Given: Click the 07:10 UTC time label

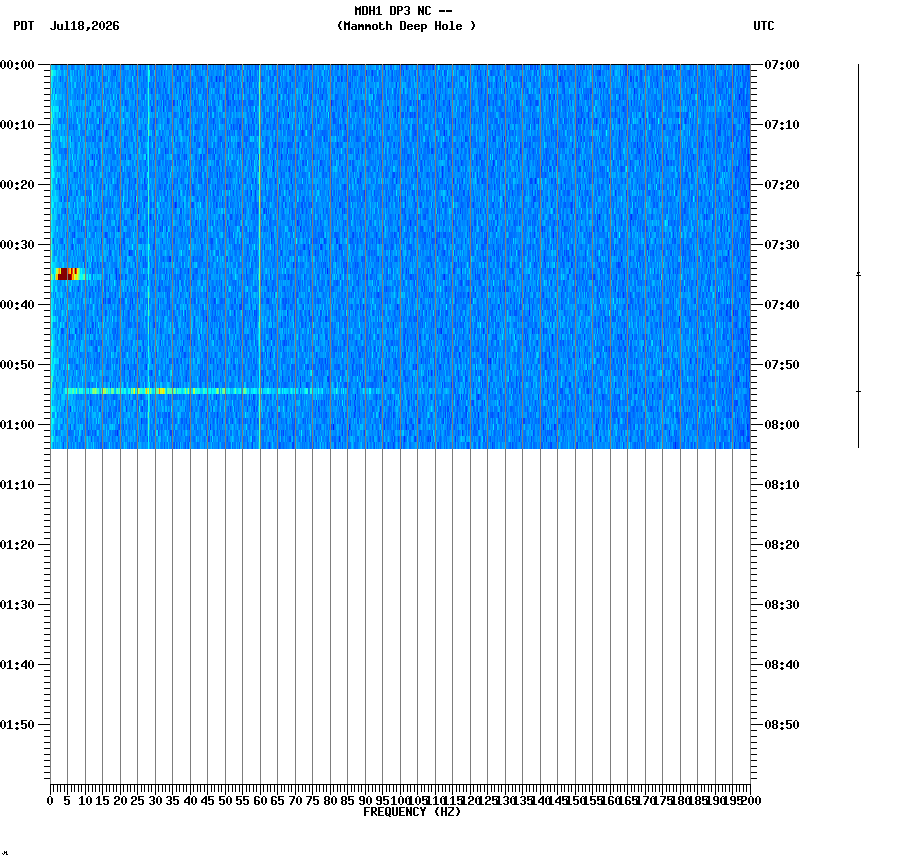Looking at the screenshot, I should (x=782, y=125).
